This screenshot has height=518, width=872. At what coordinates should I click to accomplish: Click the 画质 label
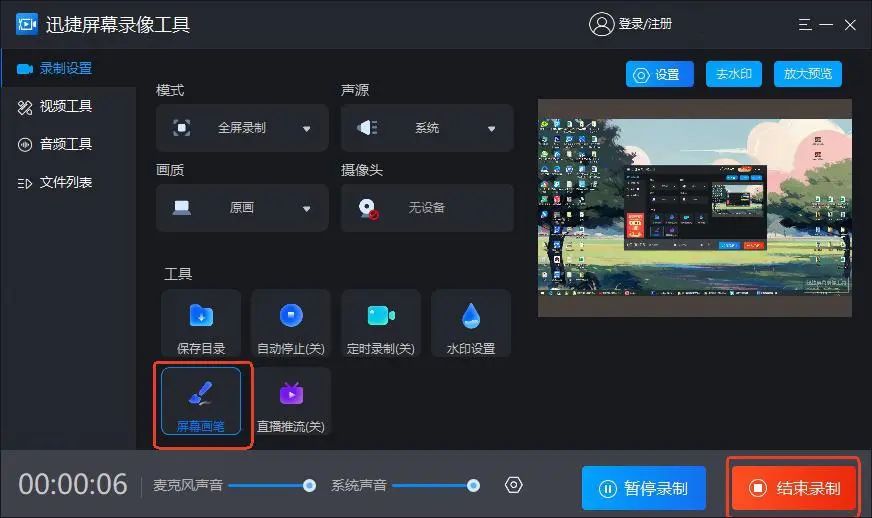point(170,170)
